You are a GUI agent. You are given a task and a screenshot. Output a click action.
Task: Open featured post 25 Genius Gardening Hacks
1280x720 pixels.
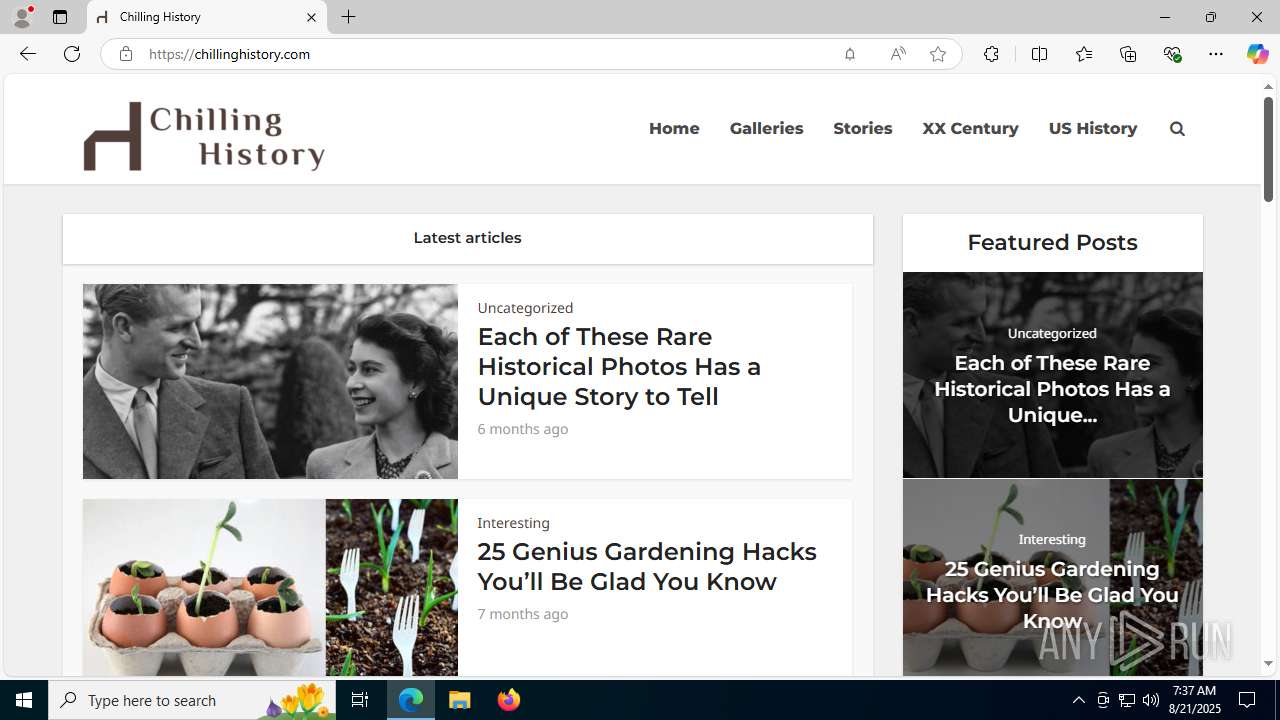coord(1052,595)
